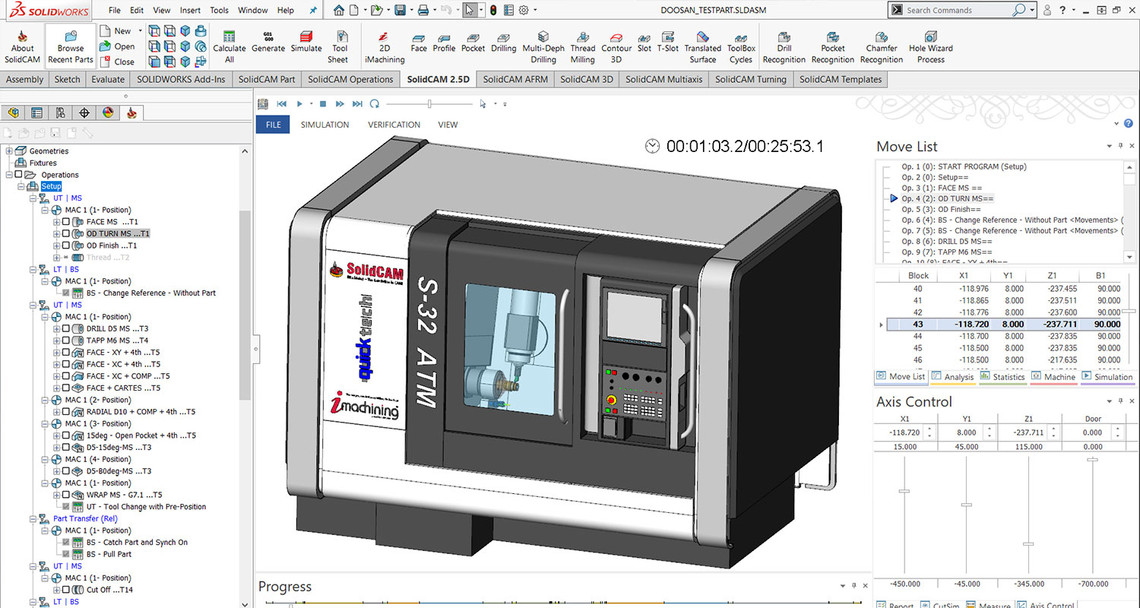Tick the OD Finish ...T1 checkbox
This screenshot has width=1140, height=608.
tap(66, 245)
